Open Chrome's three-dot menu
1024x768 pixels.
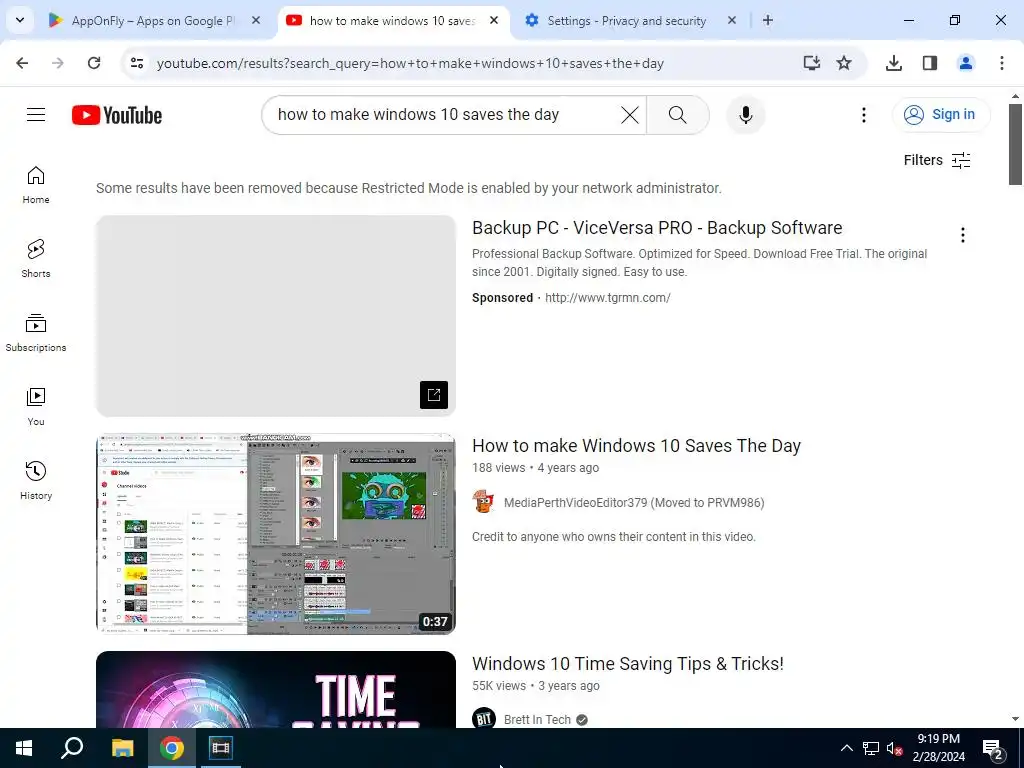coord(1001,63)
